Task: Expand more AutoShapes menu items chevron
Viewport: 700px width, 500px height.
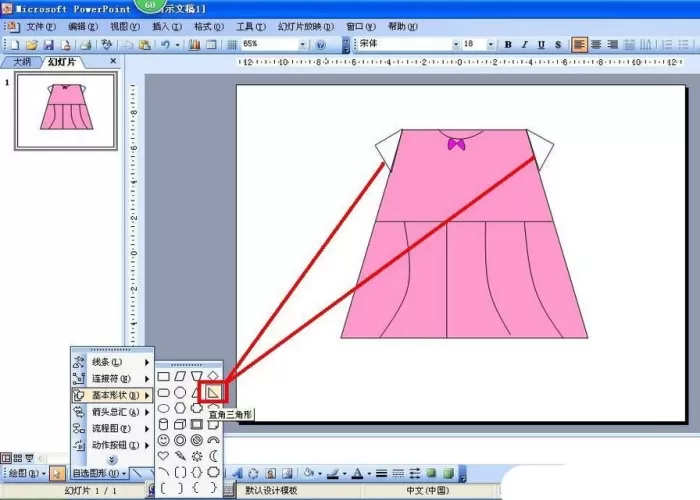Action: (x=112, y=459)
